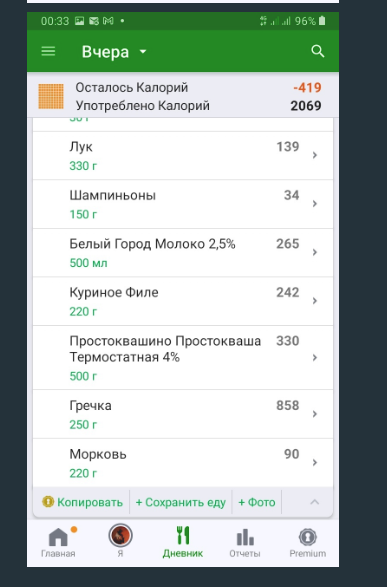Open the Я profile avatar
387x587 pixels.
120,535
